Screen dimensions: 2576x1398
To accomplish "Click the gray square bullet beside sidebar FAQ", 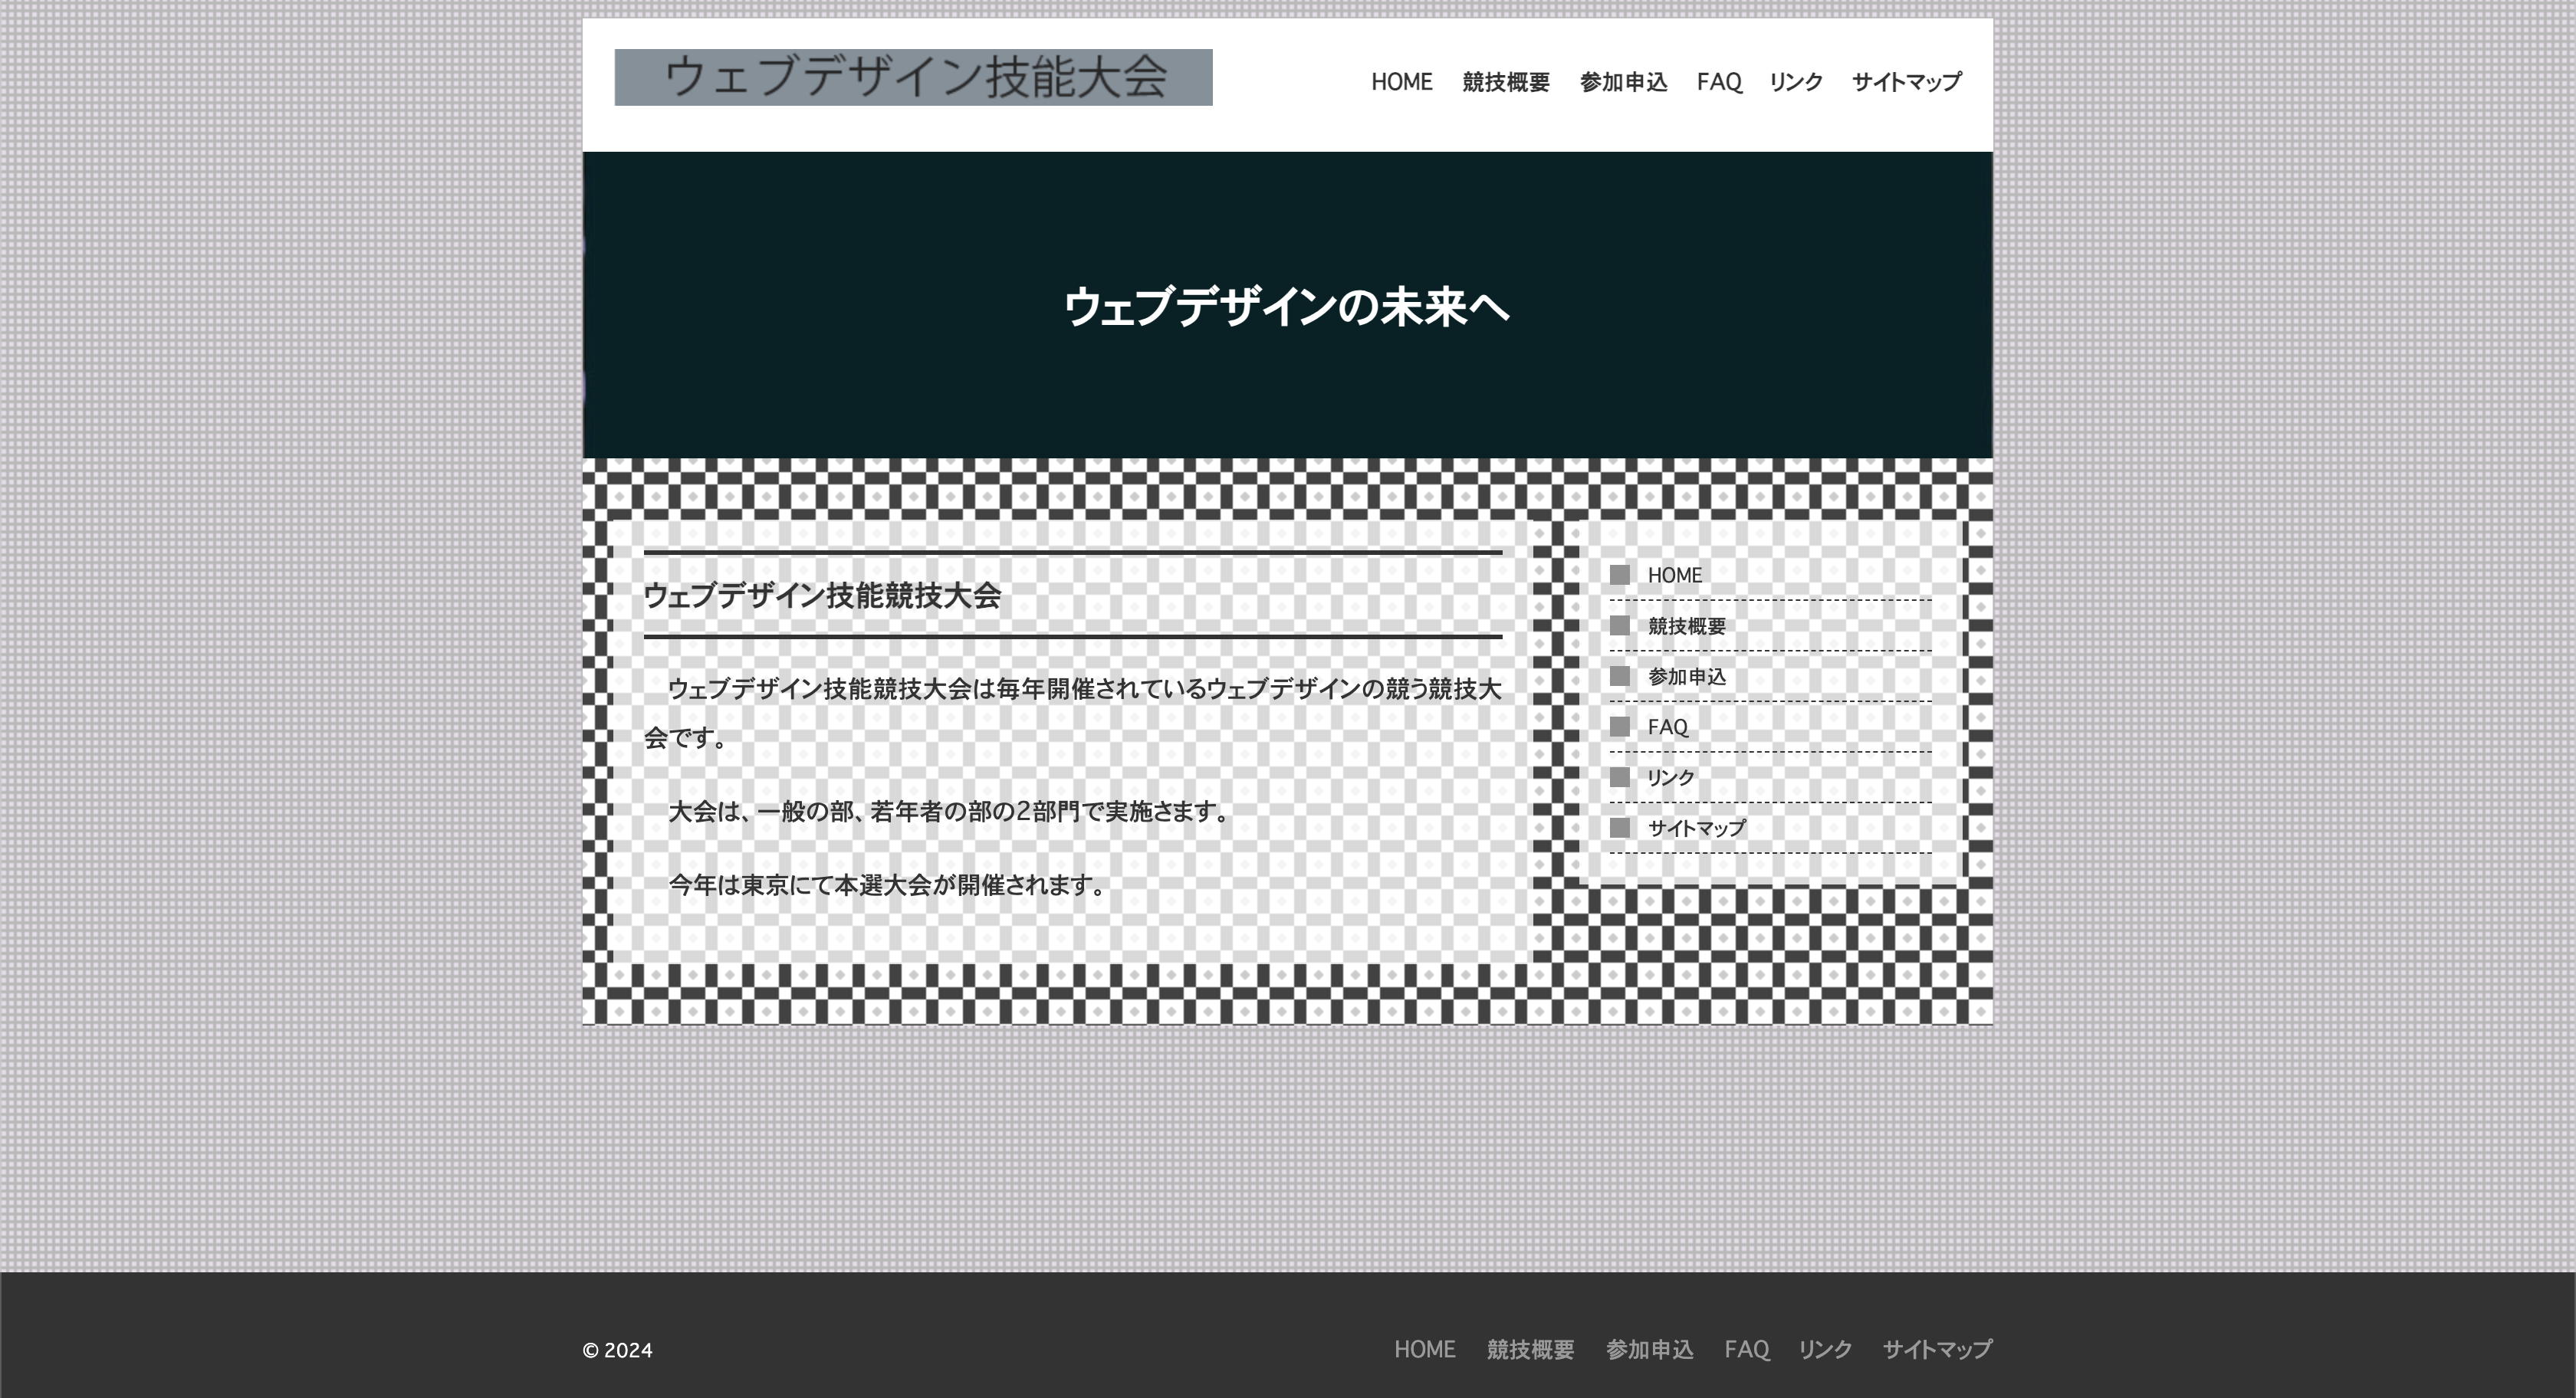I will pos(1620,727).
